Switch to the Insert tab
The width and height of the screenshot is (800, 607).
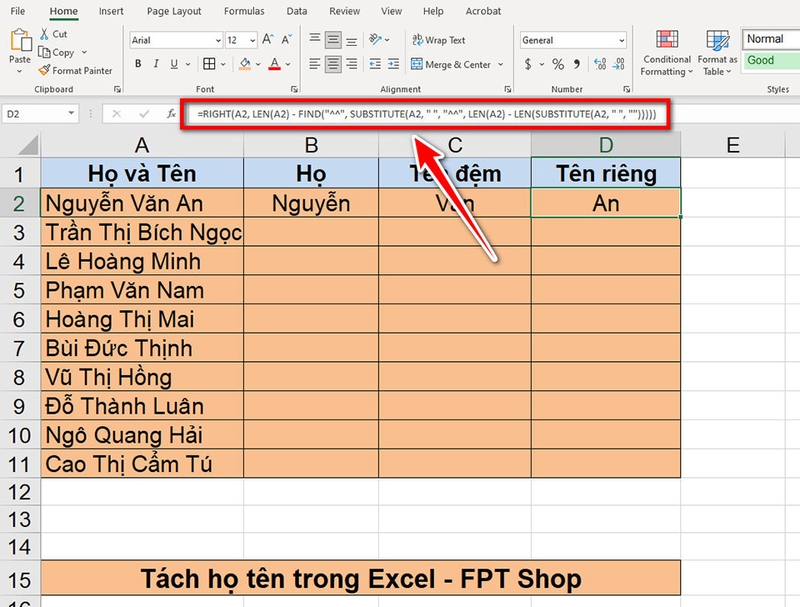coord(111,11)
